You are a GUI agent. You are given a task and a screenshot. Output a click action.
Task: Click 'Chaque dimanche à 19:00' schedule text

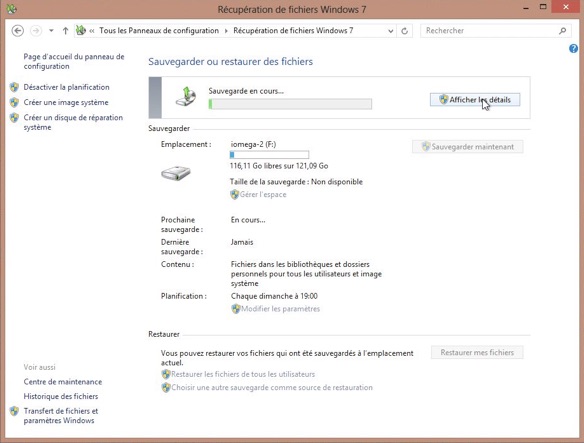274,296
